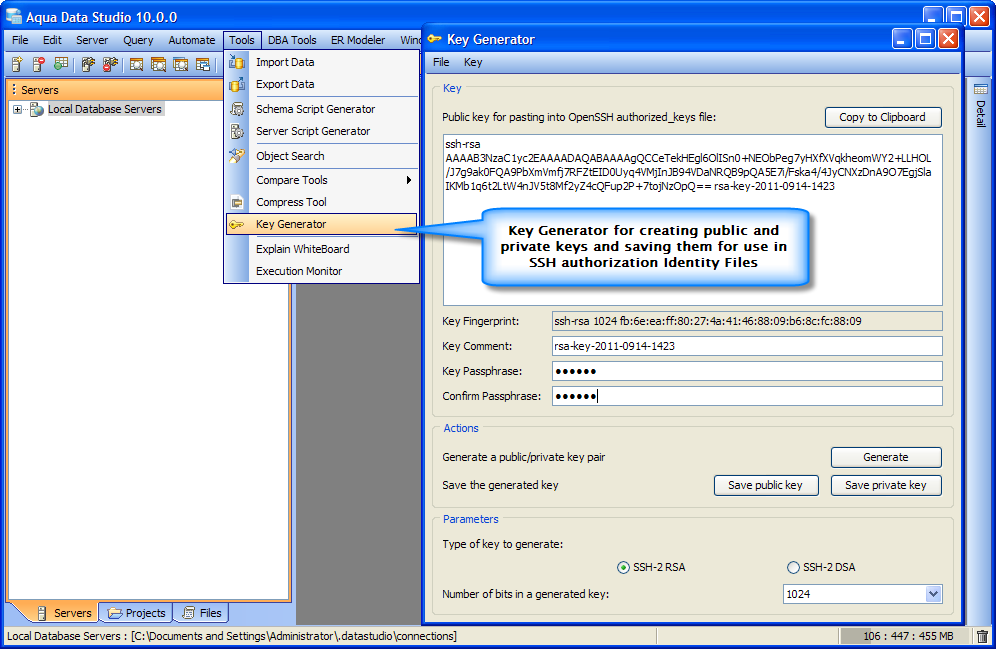Click the Disconnect Server toolbar icon with red minus

pyautogui.click(x=111, y=64)
